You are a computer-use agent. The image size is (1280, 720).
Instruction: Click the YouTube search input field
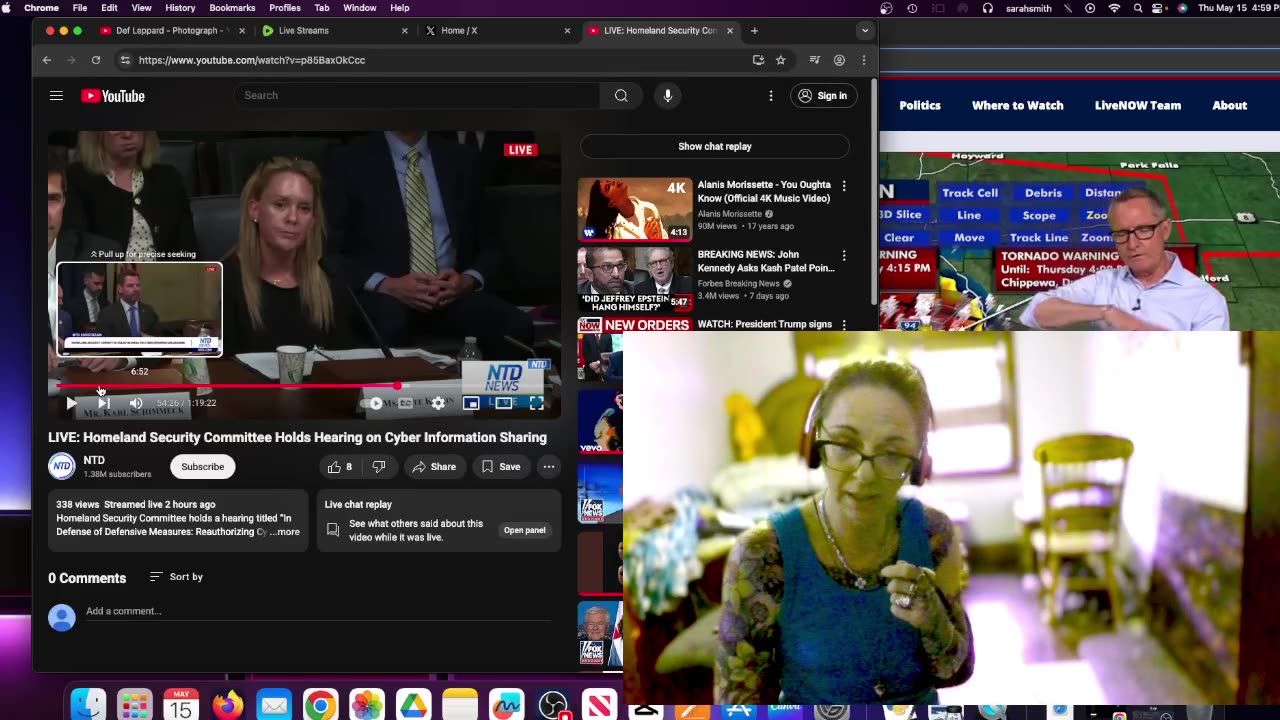click(x=417, y=95)
